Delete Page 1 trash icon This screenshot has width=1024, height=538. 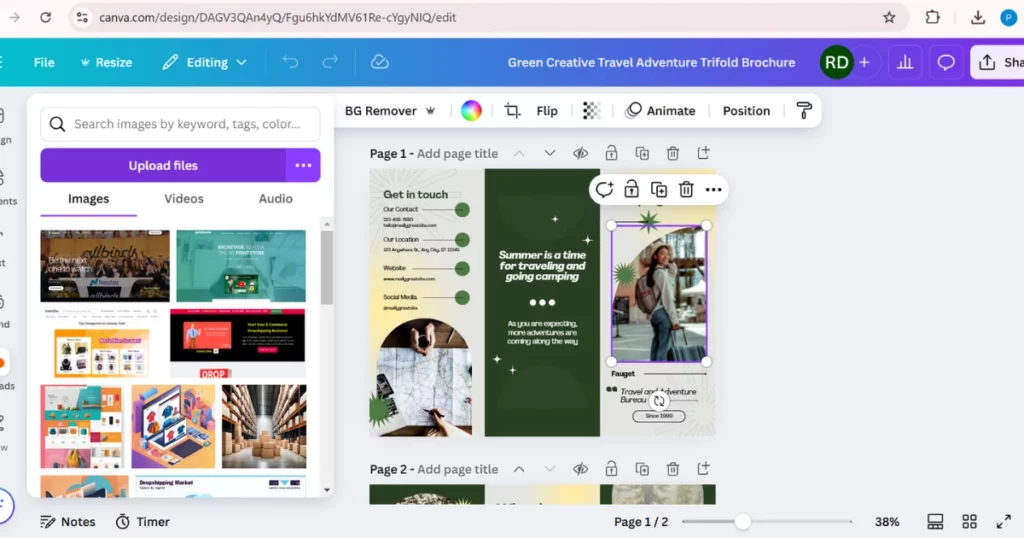(x=673, y=153)
